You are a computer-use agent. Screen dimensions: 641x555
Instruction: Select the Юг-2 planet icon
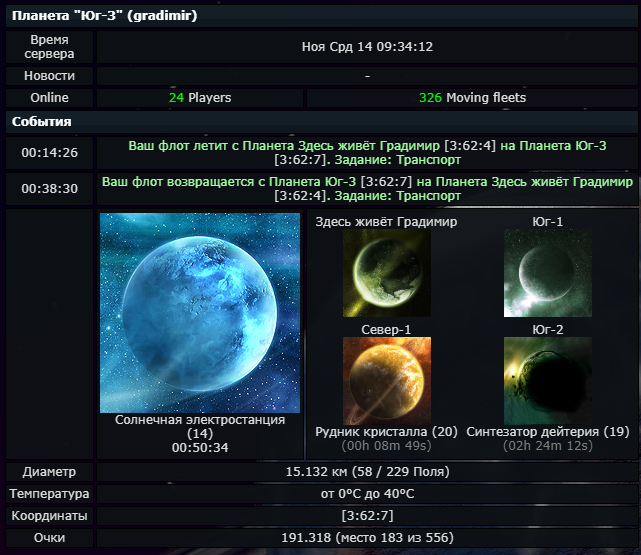tap(547, 377)
